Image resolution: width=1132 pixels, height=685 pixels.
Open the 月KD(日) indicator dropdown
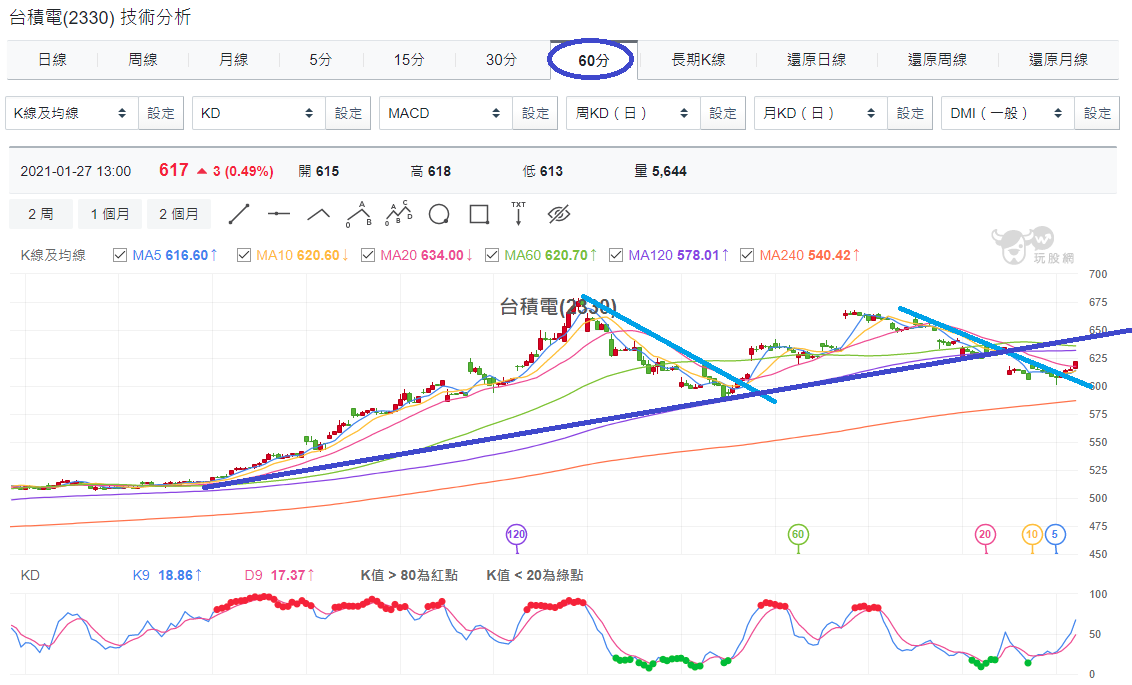[821, 113]
